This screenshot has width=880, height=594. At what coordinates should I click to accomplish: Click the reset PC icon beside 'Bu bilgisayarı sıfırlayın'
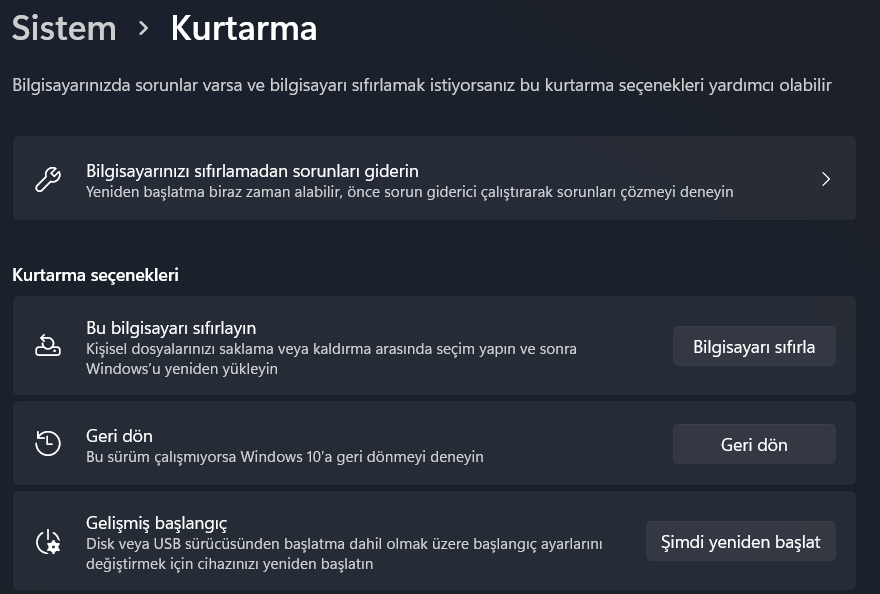(48, 347)
